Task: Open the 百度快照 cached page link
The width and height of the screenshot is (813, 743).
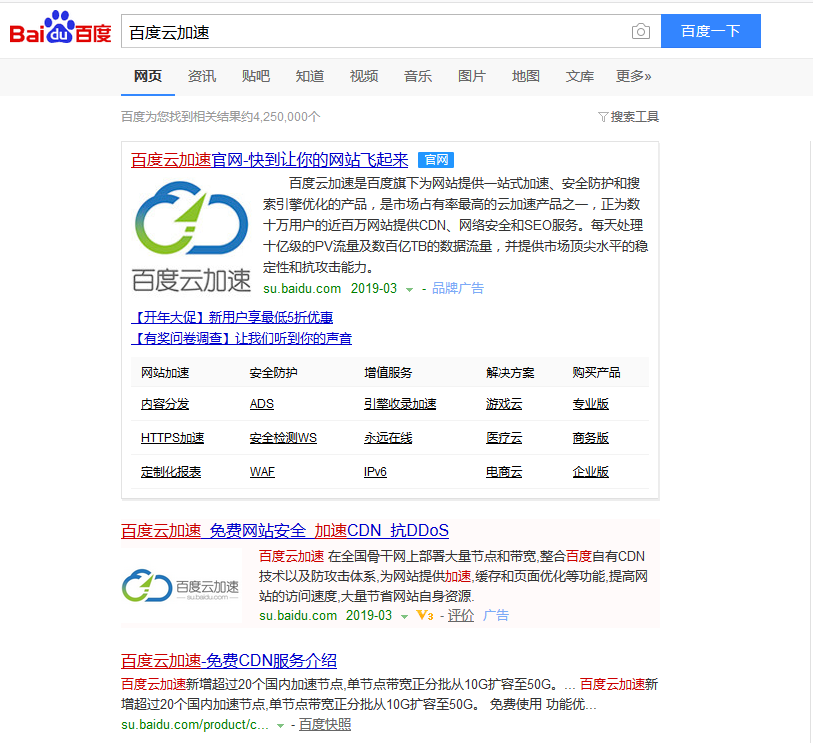Action: point(325,724)
